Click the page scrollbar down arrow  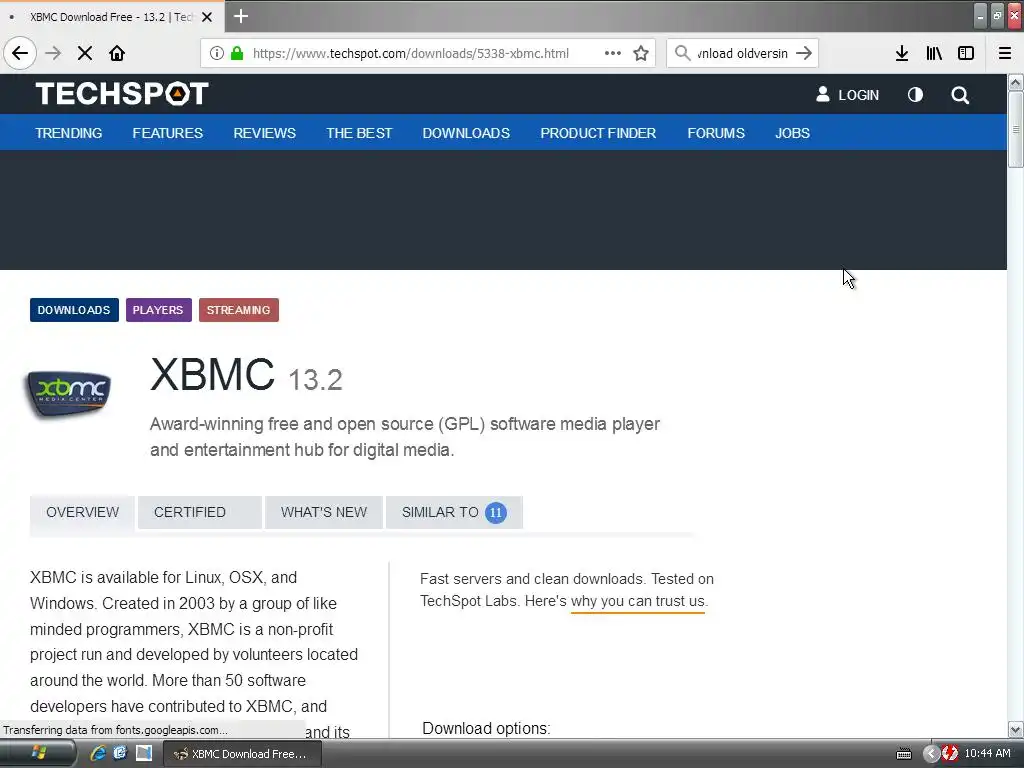(1015, 729)
